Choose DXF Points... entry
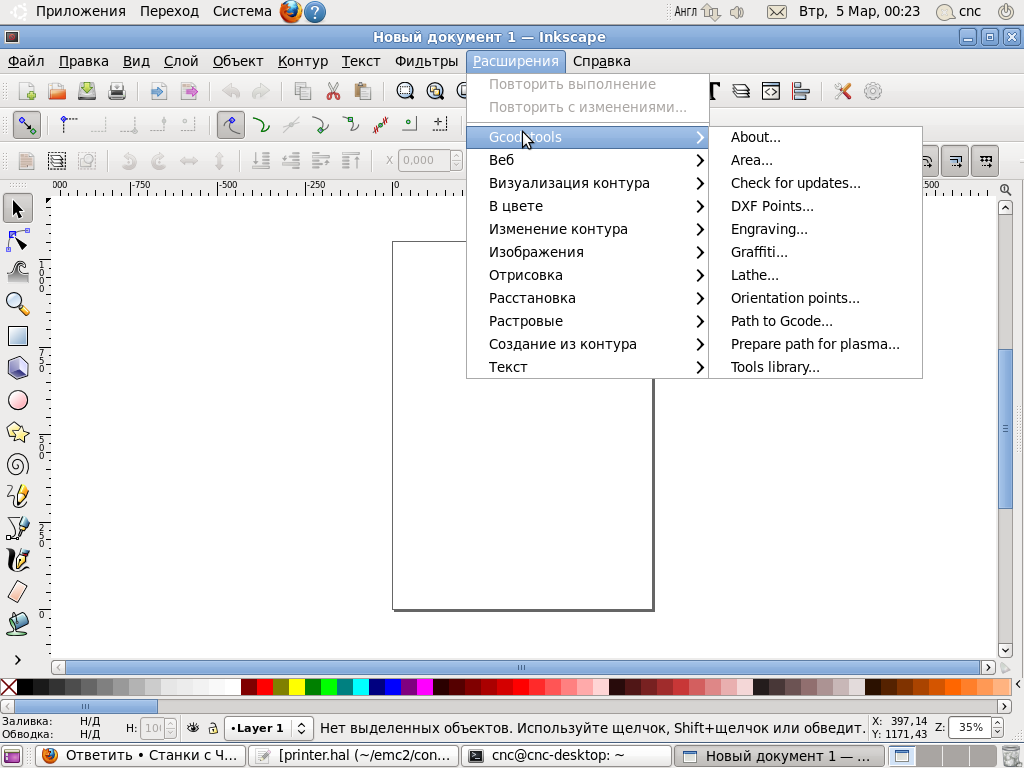The width and height of the screenshot is (1024, 768). (x=815, y=206)
